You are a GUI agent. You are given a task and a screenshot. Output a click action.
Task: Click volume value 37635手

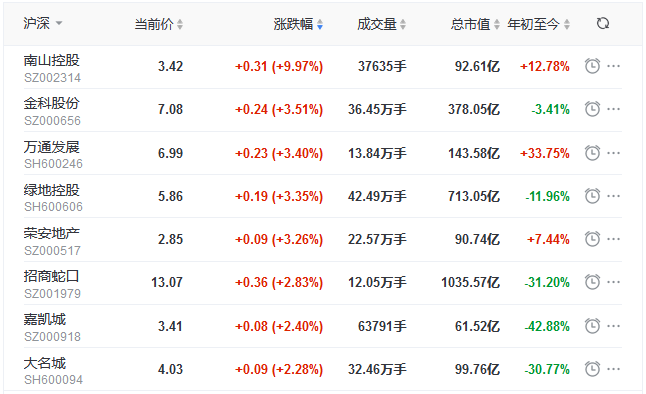pos(382,66)
